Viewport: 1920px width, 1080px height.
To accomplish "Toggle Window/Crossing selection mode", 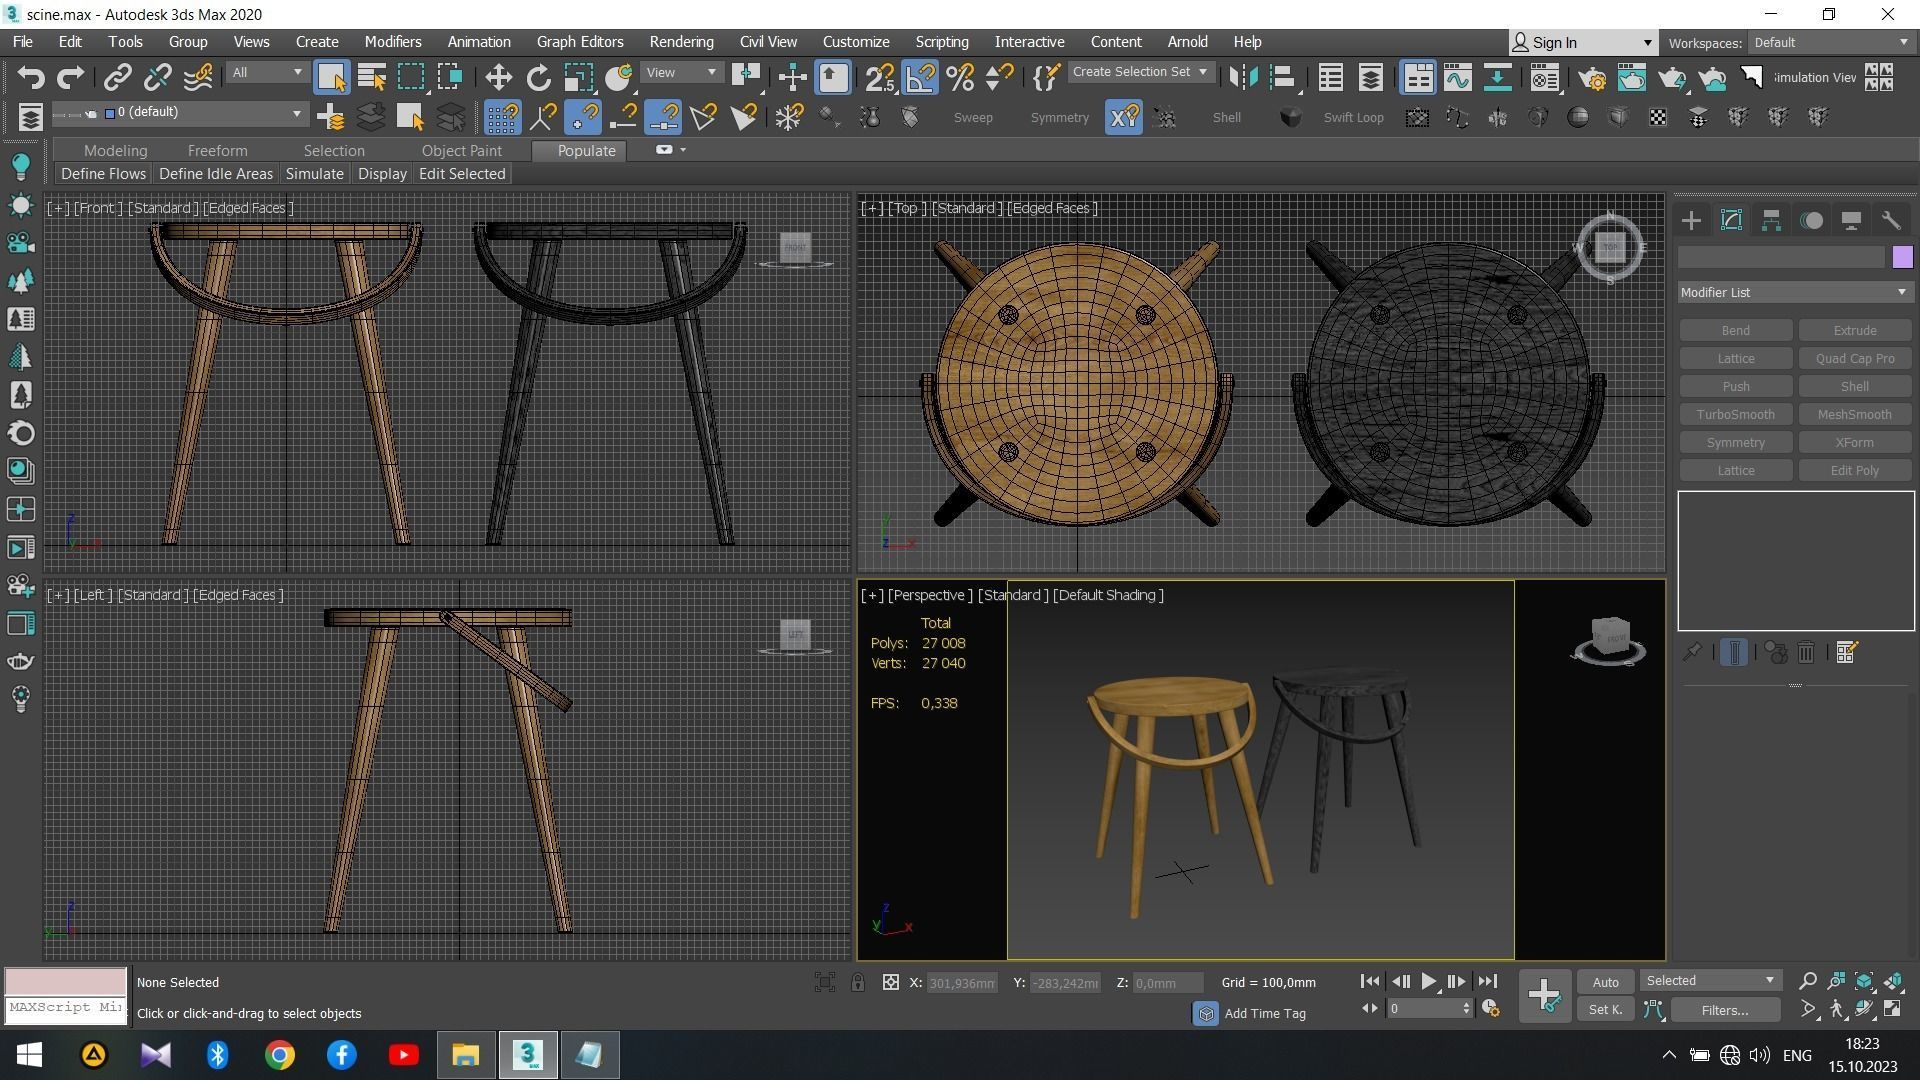I will click(451, 77).
